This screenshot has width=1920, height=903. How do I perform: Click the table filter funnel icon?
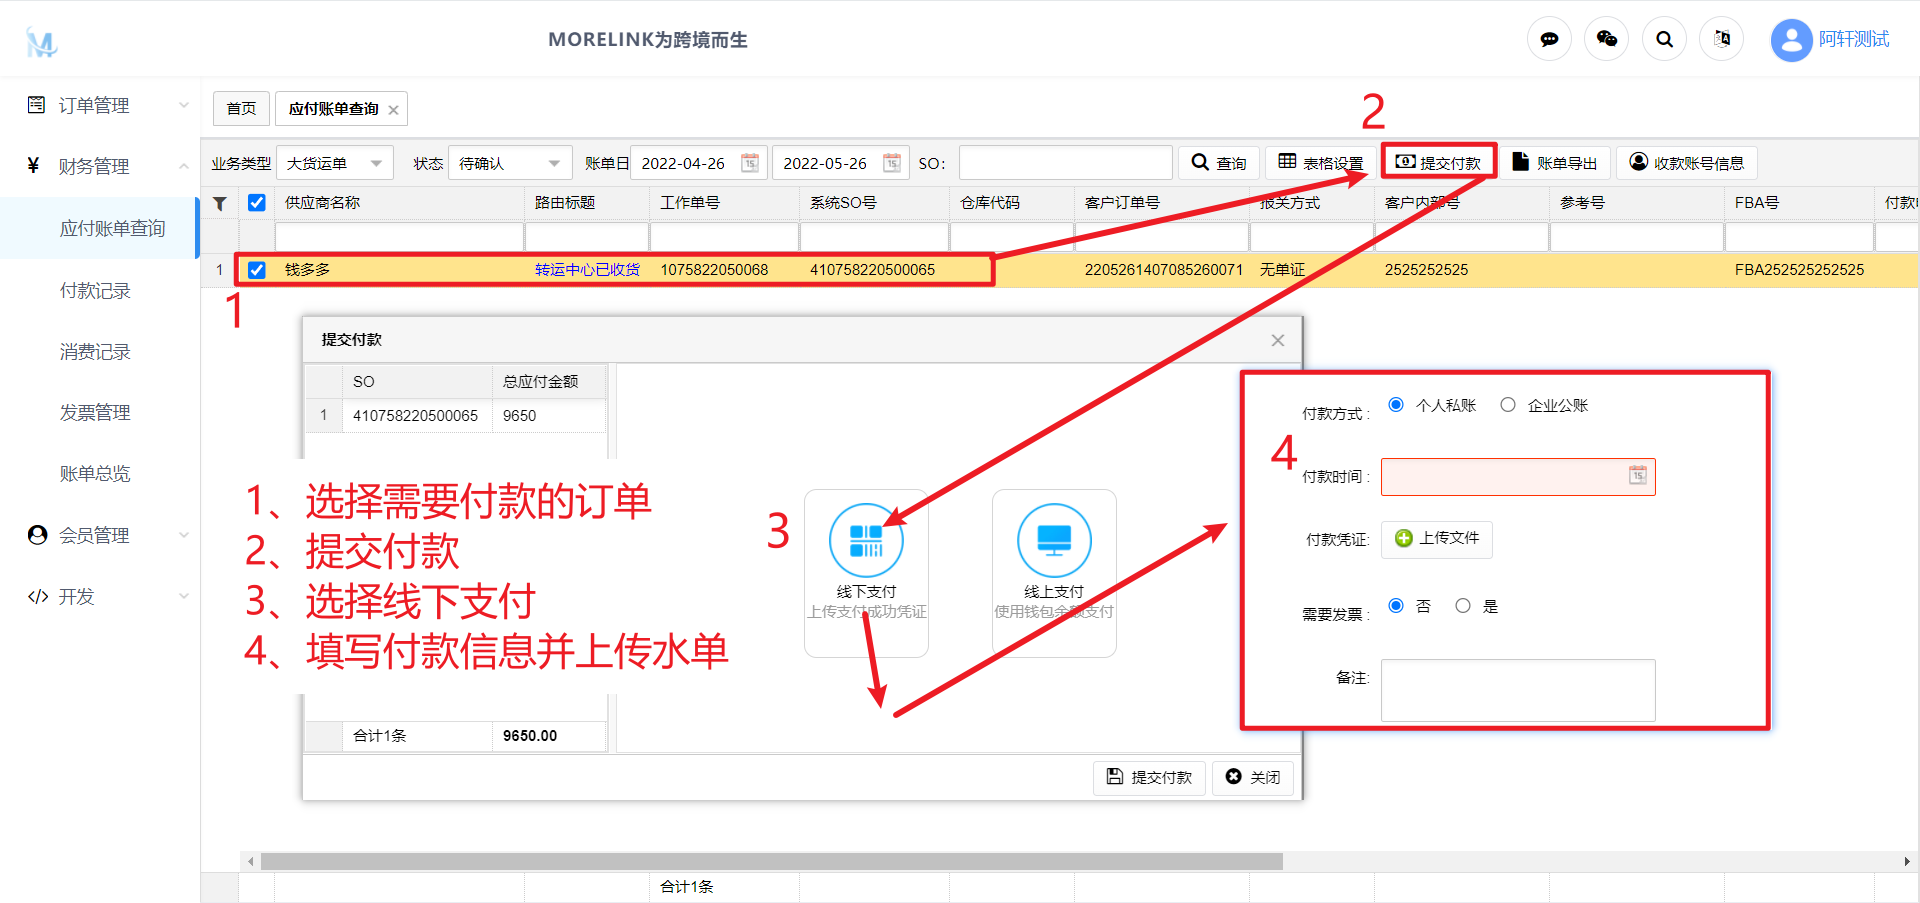[x=220, y=203]
